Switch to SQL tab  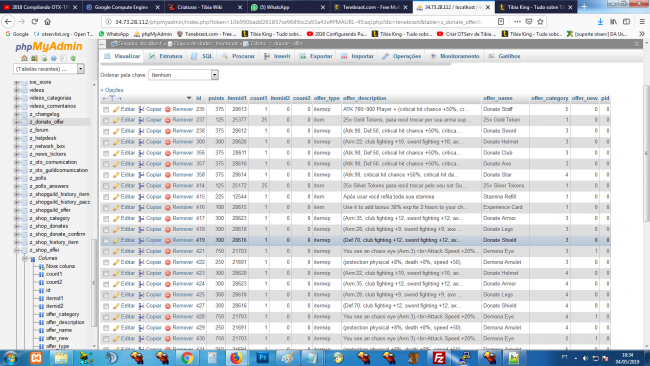[x=202, y=56]
